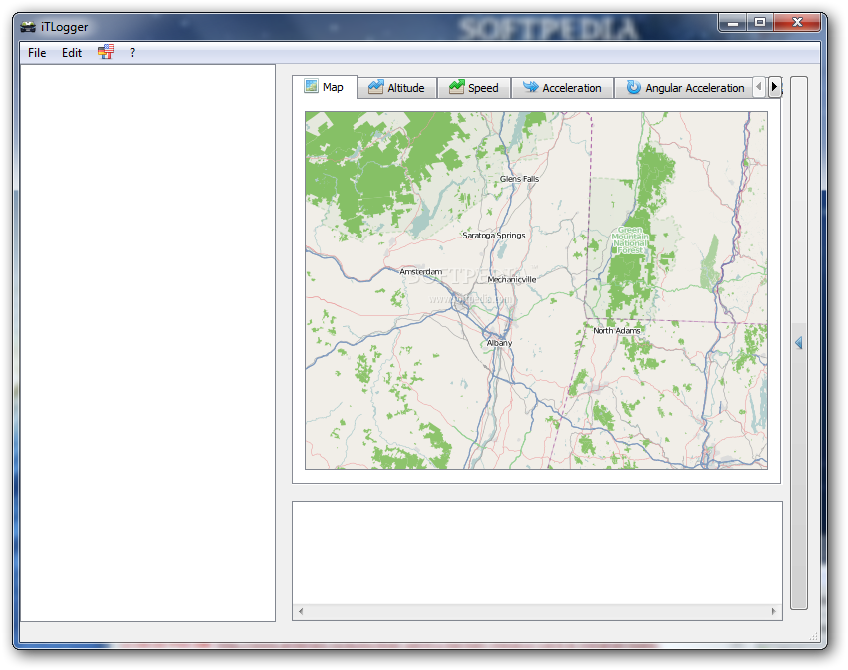The height and width of the screenshot is (670, 848).
Task: Click the language flags icon in menu bar
Action: 106,52
